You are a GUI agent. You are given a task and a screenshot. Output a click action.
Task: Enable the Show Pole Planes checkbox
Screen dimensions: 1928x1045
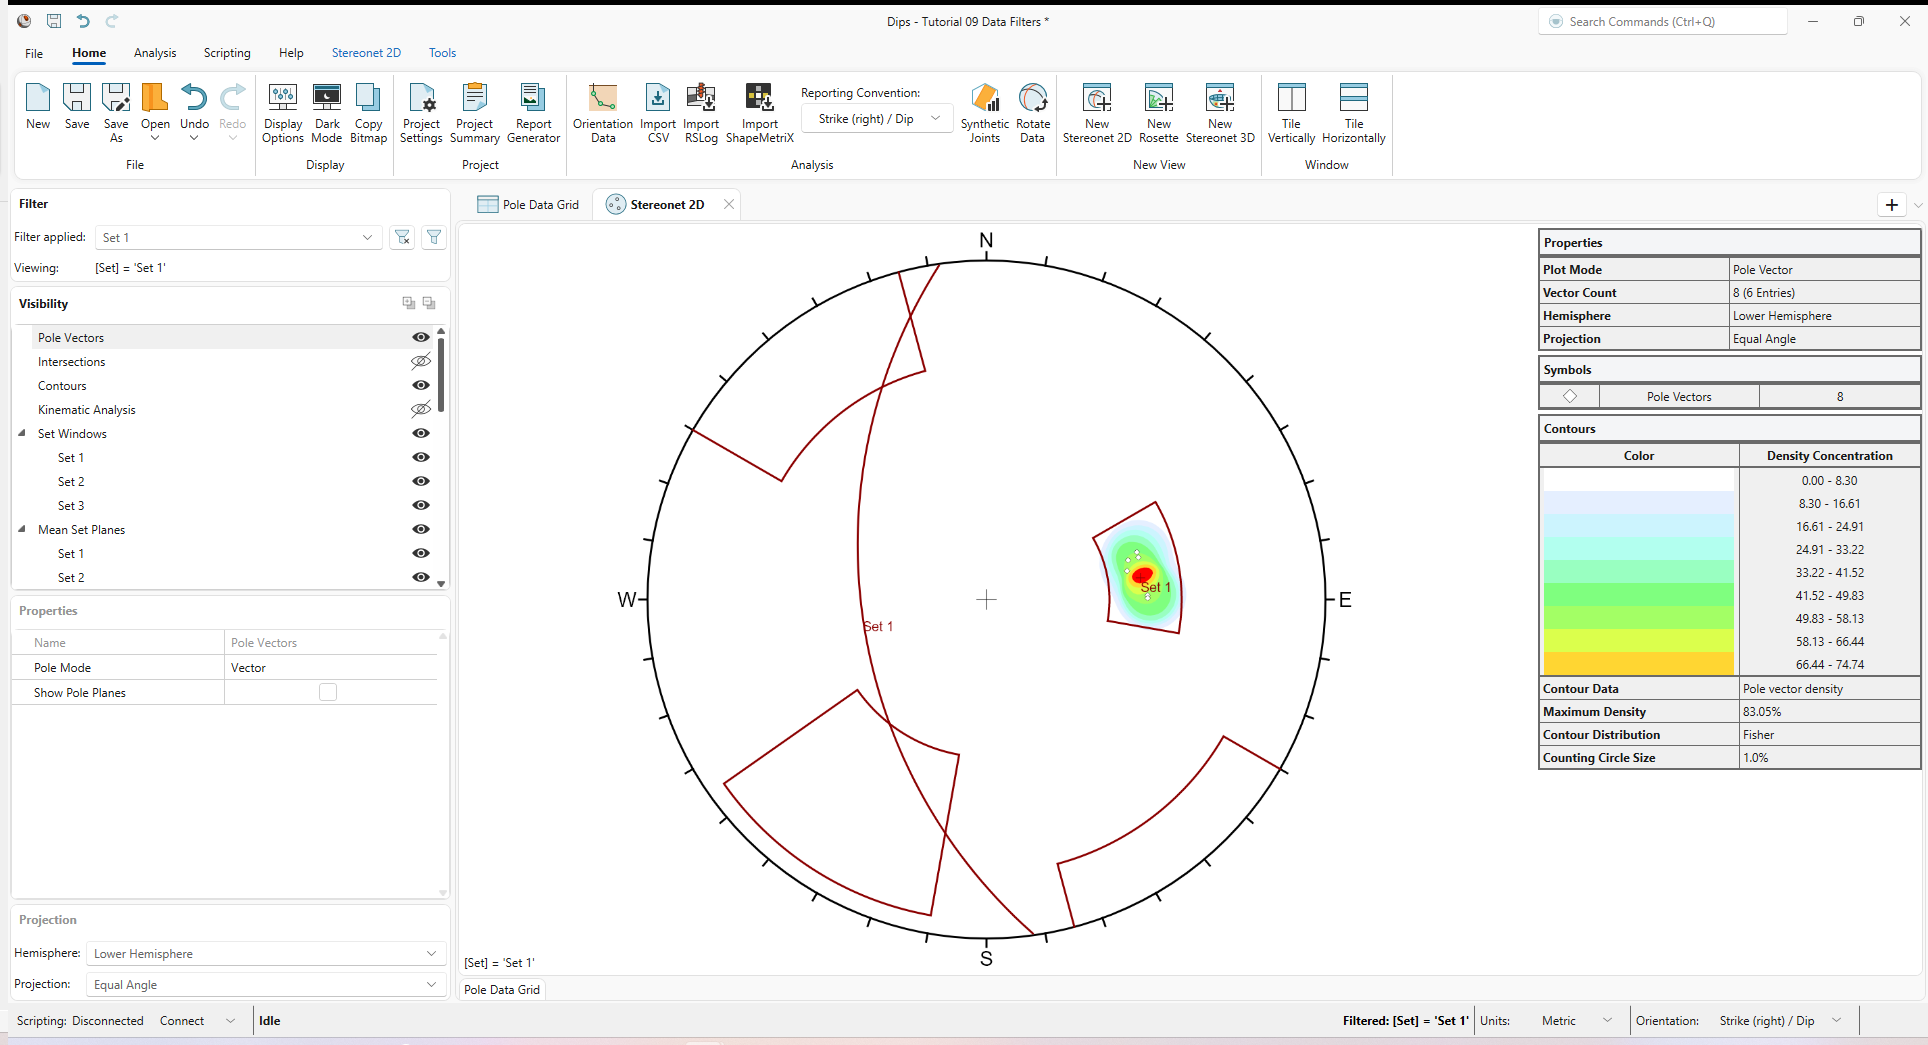click(329, 691)
